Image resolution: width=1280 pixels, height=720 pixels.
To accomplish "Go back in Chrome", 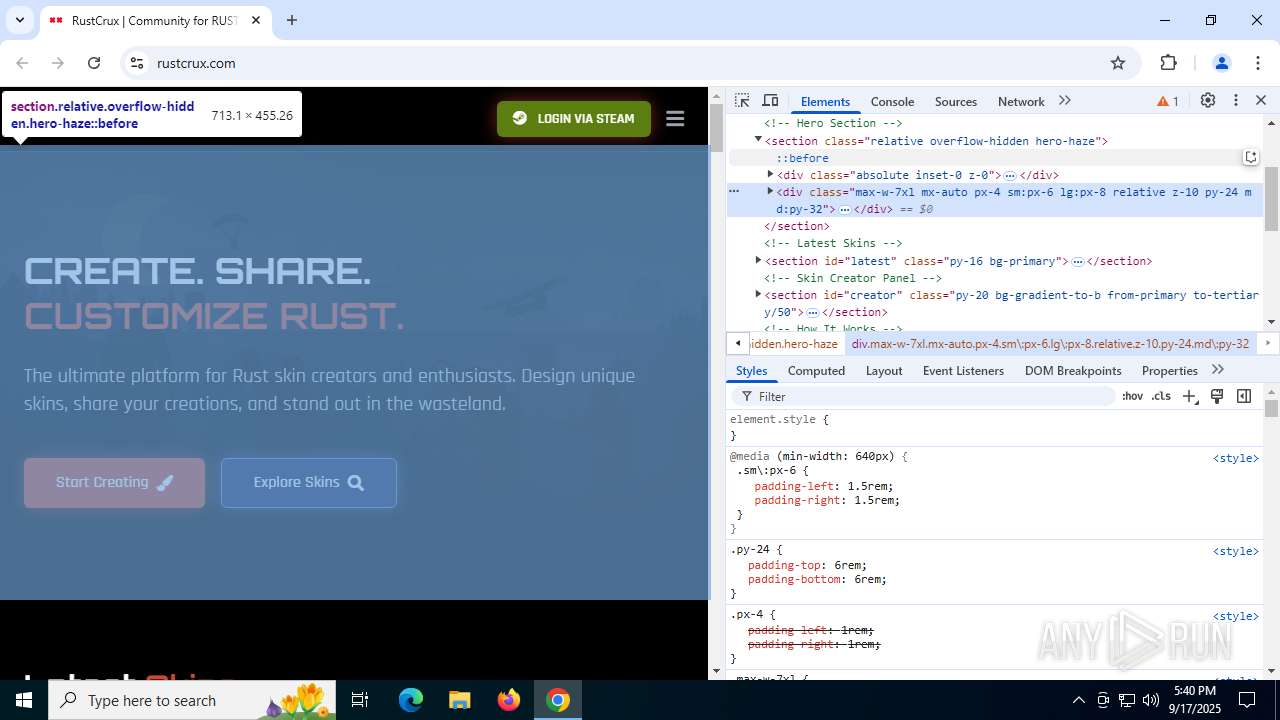I will 22,63.
